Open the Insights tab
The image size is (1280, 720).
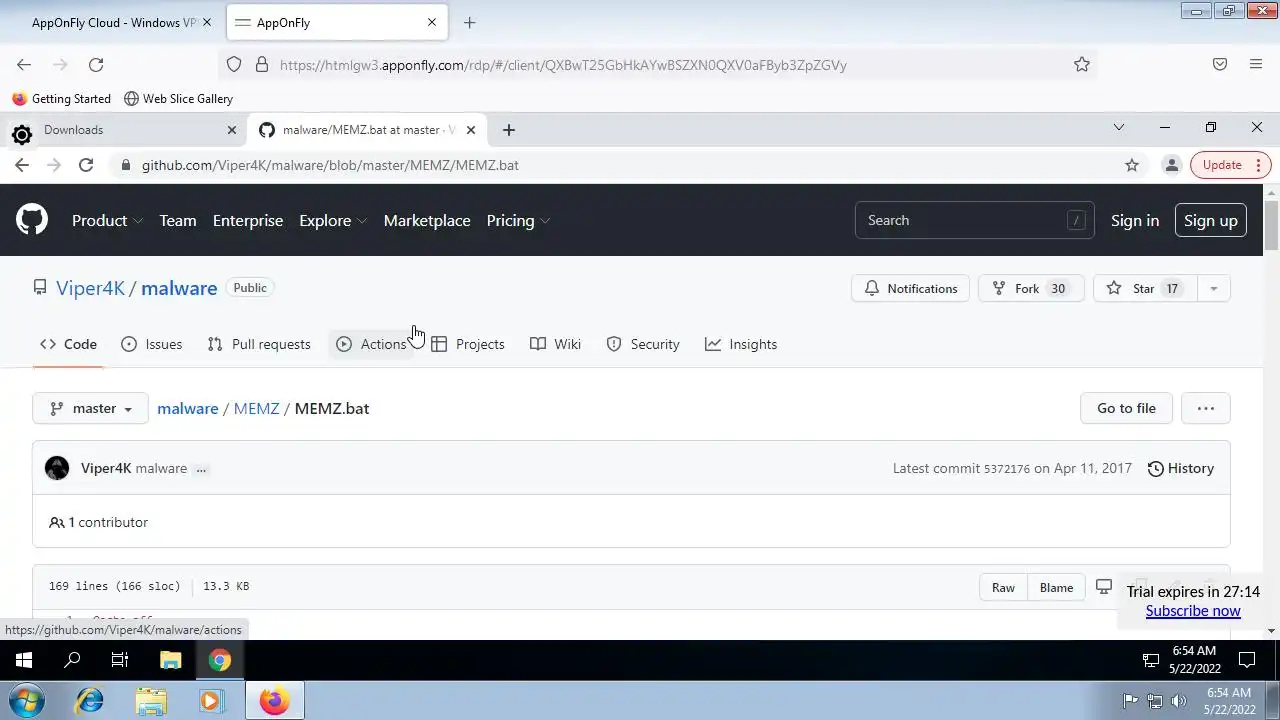(741, 344)
